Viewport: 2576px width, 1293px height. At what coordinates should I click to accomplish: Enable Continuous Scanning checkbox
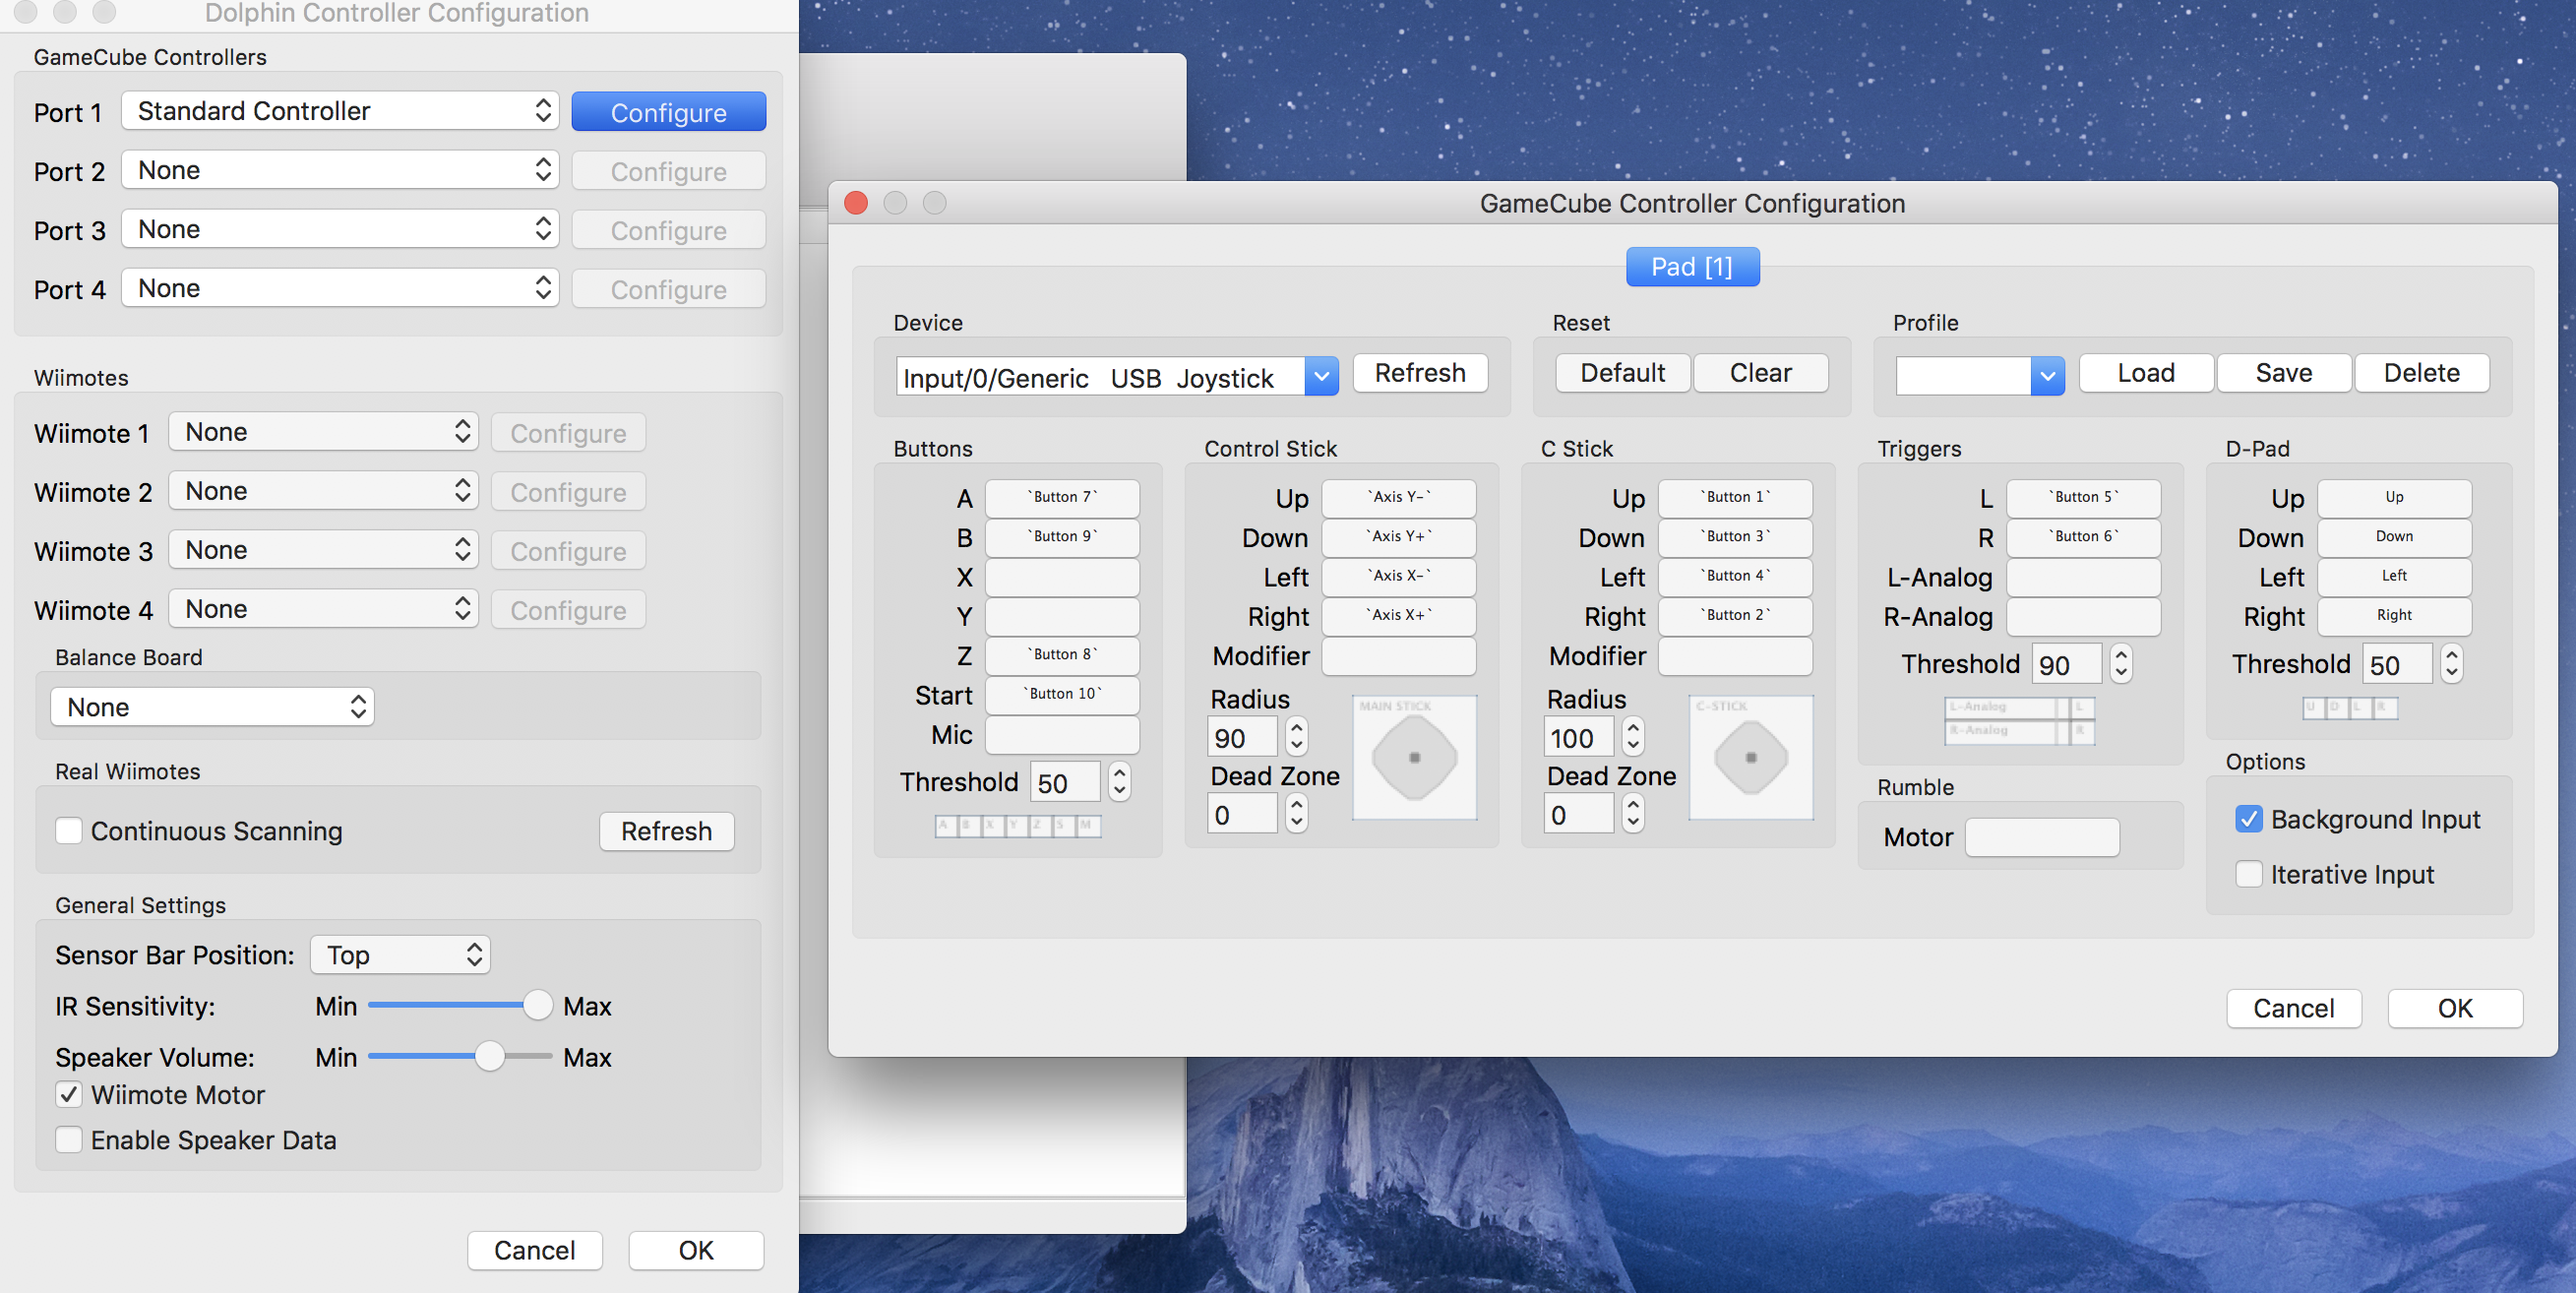69,831
